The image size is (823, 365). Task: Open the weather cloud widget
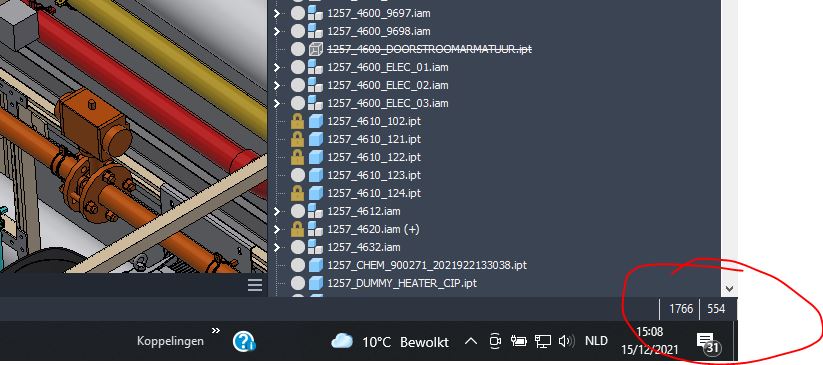(x=342, y=341)
